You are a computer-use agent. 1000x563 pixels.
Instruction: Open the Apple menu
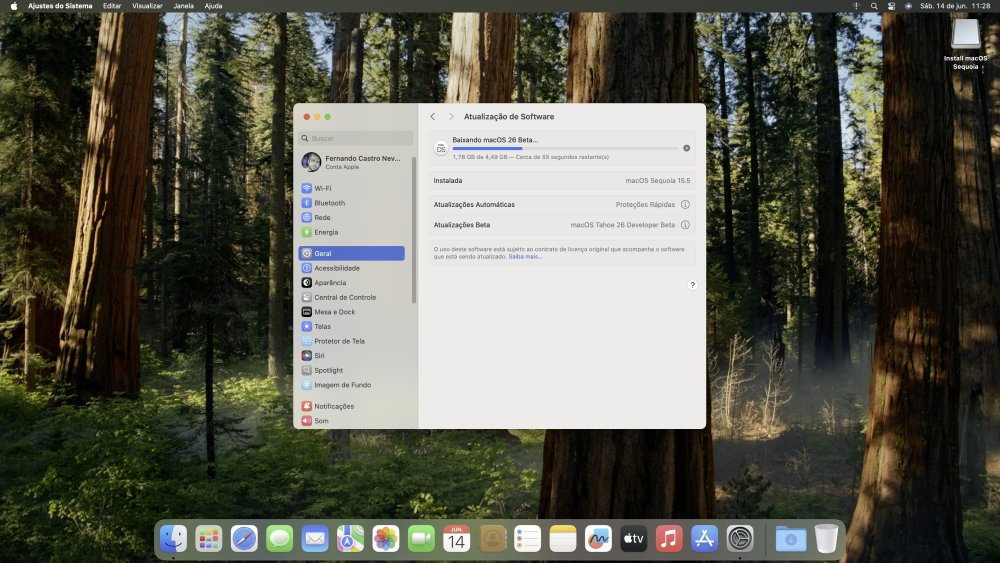click(14, 6)
